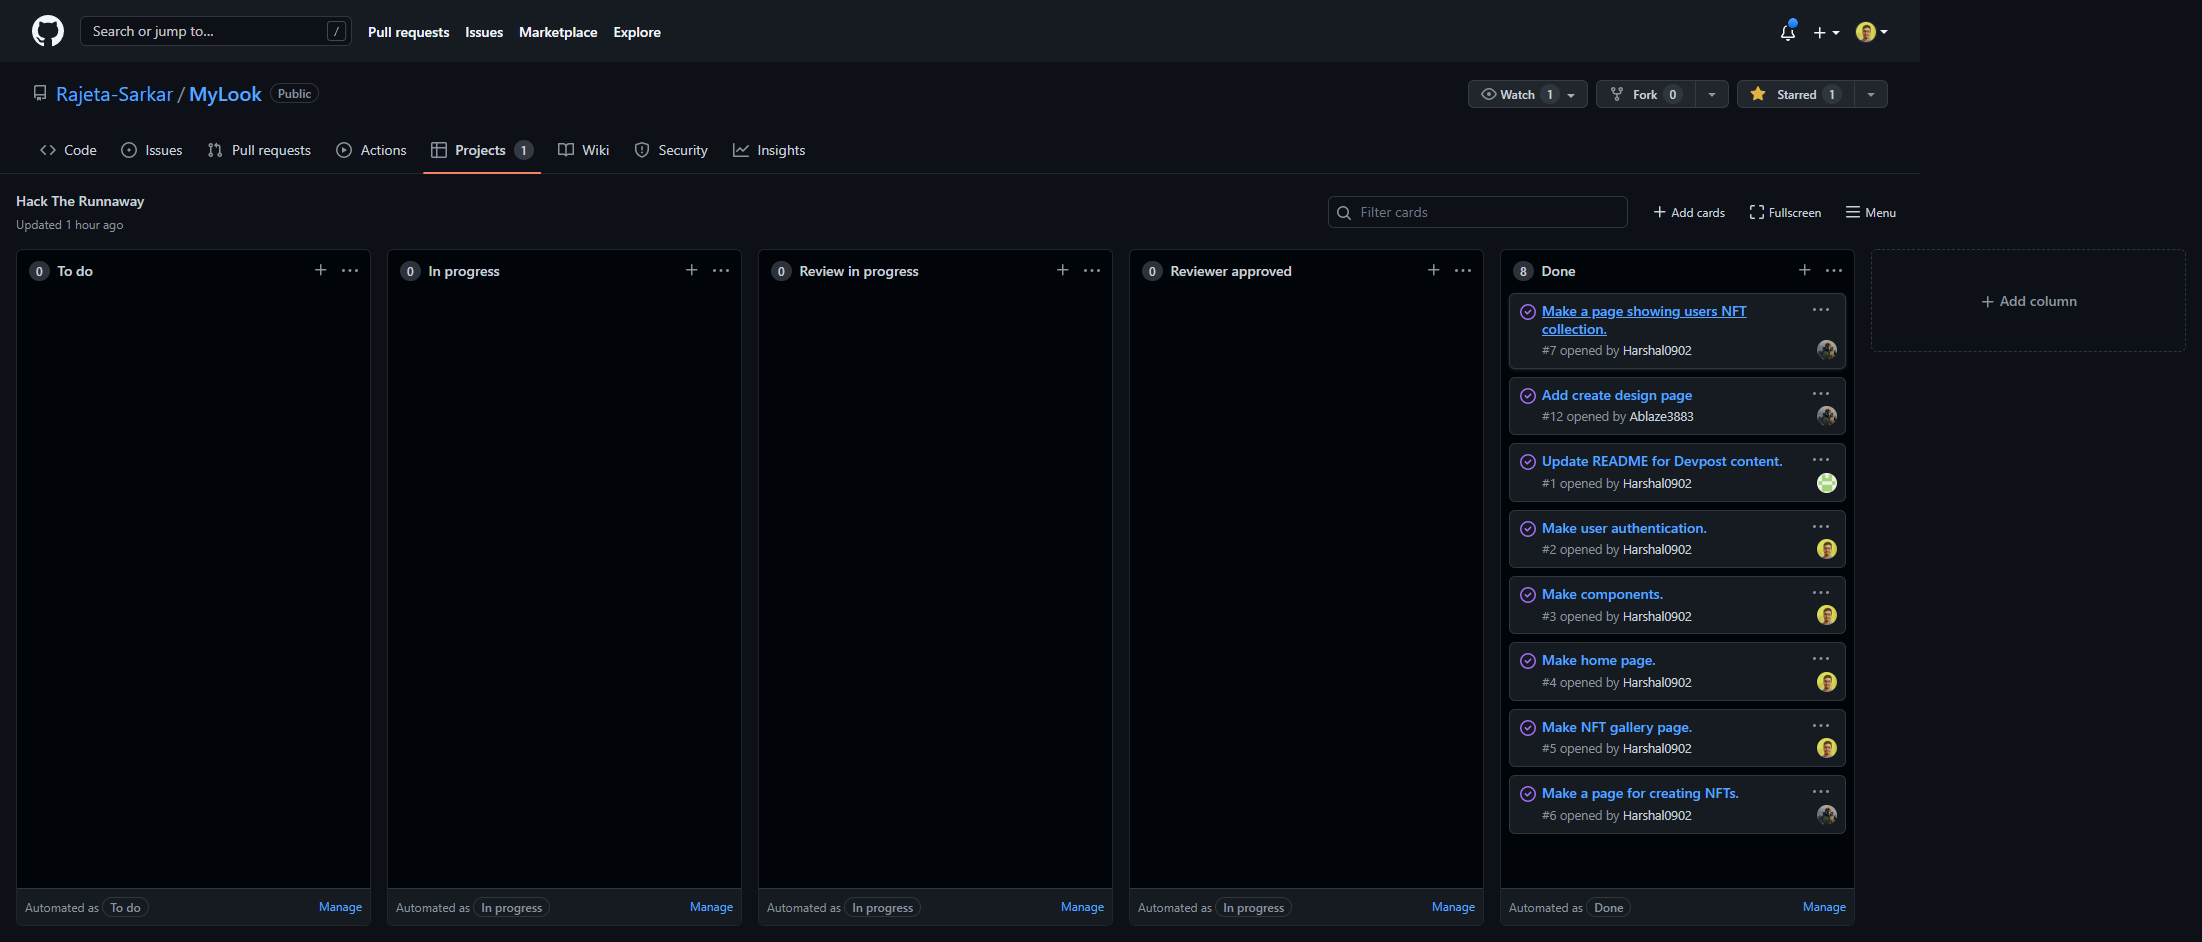Viewport: 2202px width, 942px height.
Task: Open Harshal0902 profile on Make home page card
Action: pos(1657,682)
